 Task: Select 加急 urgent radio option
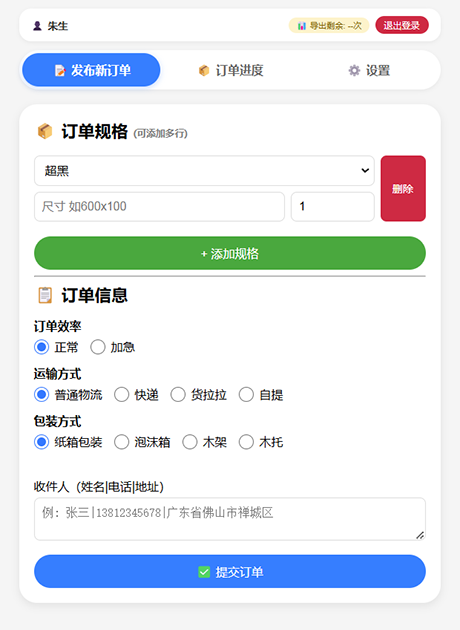pos(98,347)
